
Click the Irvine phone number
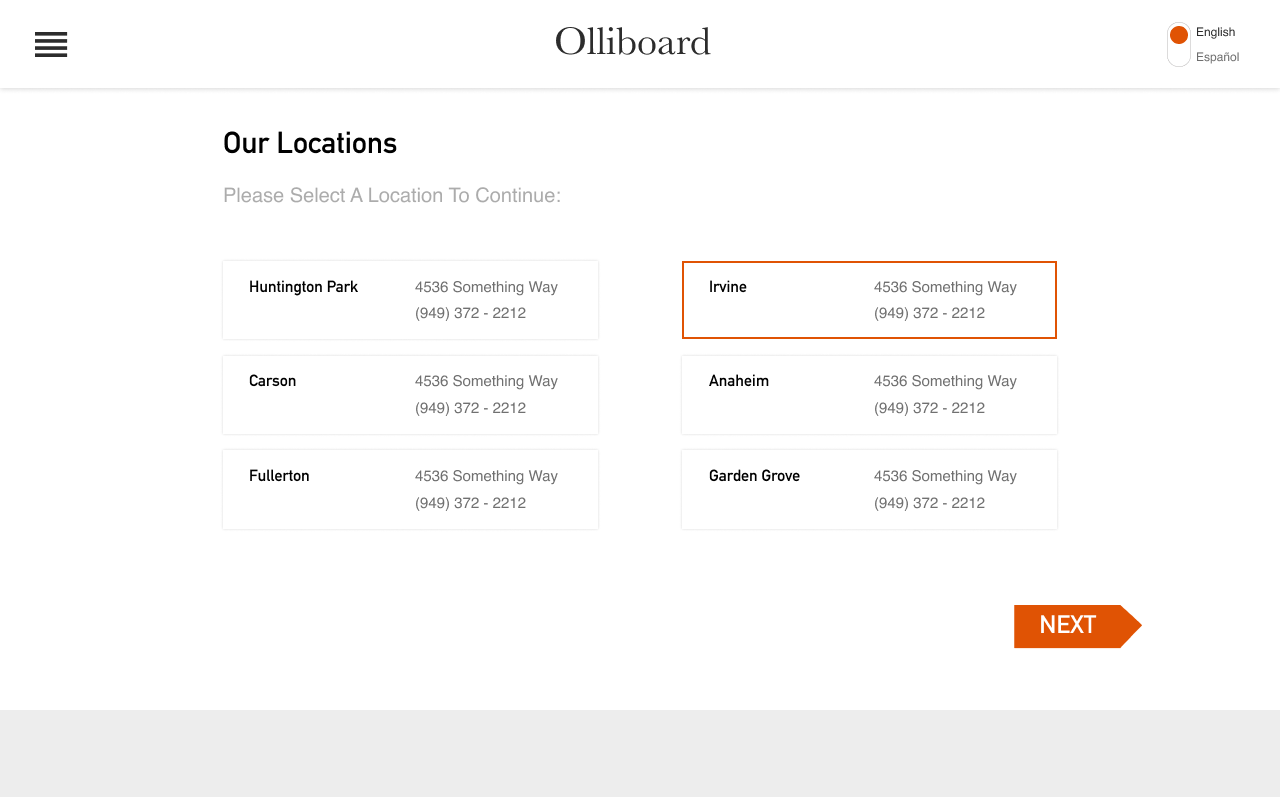coord(929,313)
